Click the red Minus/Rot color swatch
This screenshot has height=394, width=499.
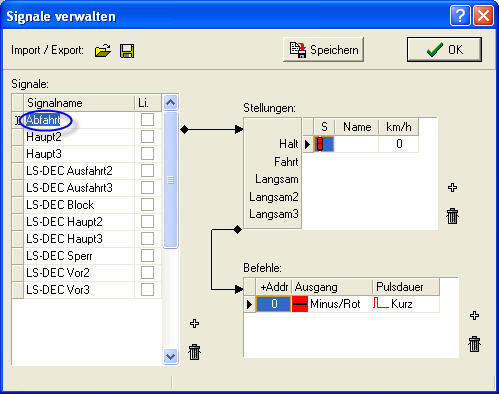tap(300, 304)
